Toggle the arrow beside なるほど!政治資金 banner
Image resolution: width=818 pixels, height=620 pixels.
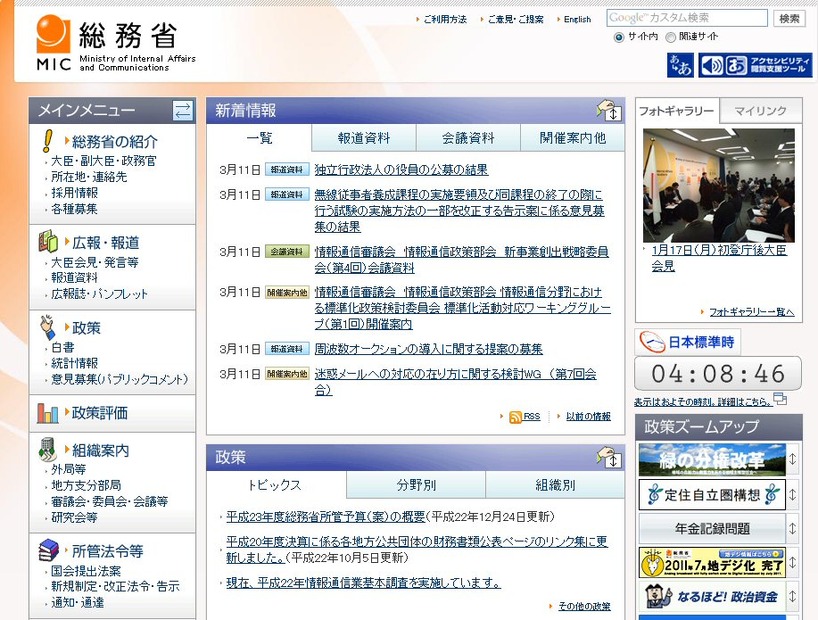[x=792, y=596]
